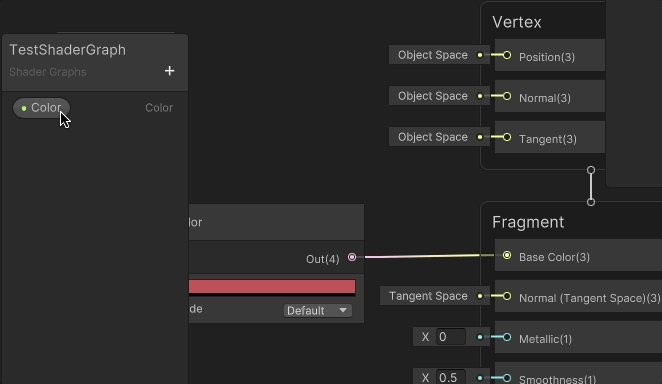Select the Vertex block header

pyautogui.click(x=517, y=22)
